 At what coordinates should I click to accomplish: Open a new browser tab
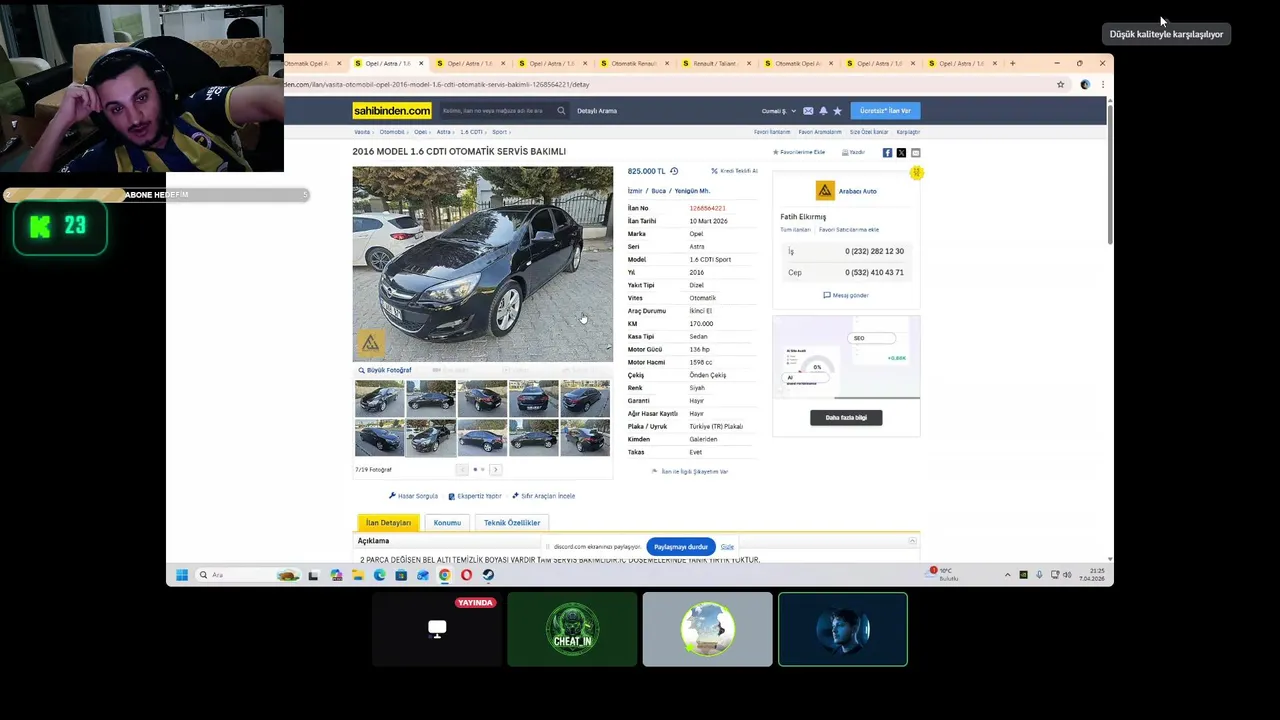1012,63
